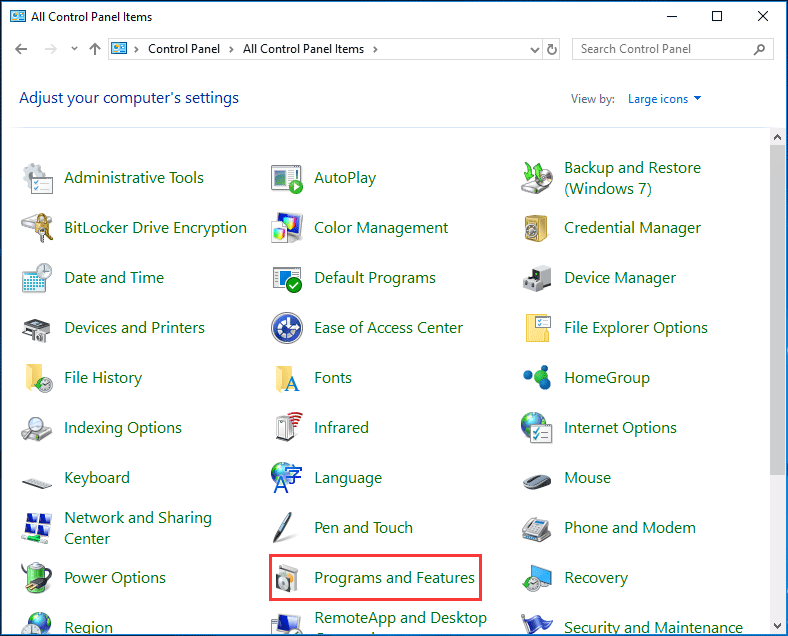Expand the Recent locations arrow beside Forward
The width and height of the screenshot is (788, 636).
pyautogui.click(x=74, y=49)
